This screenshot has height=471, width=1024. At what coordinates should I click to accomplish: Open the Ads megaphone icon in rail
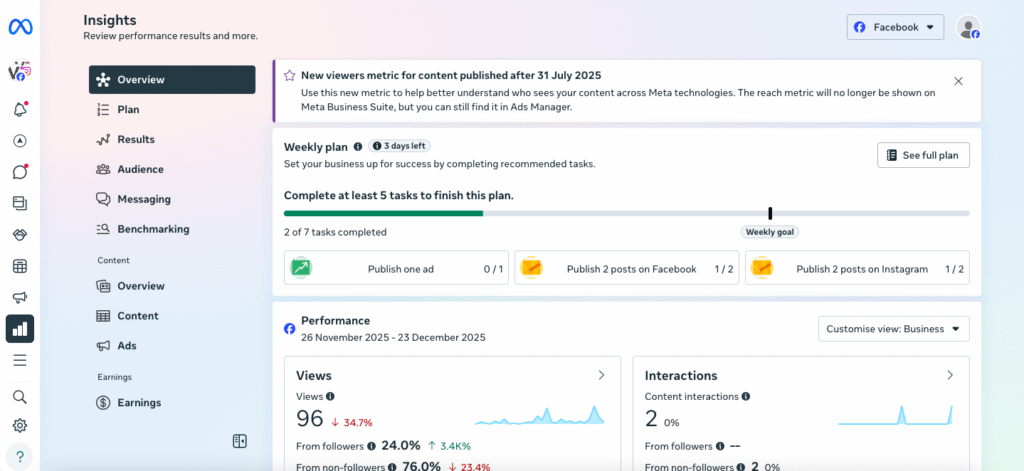coord(20,298)
